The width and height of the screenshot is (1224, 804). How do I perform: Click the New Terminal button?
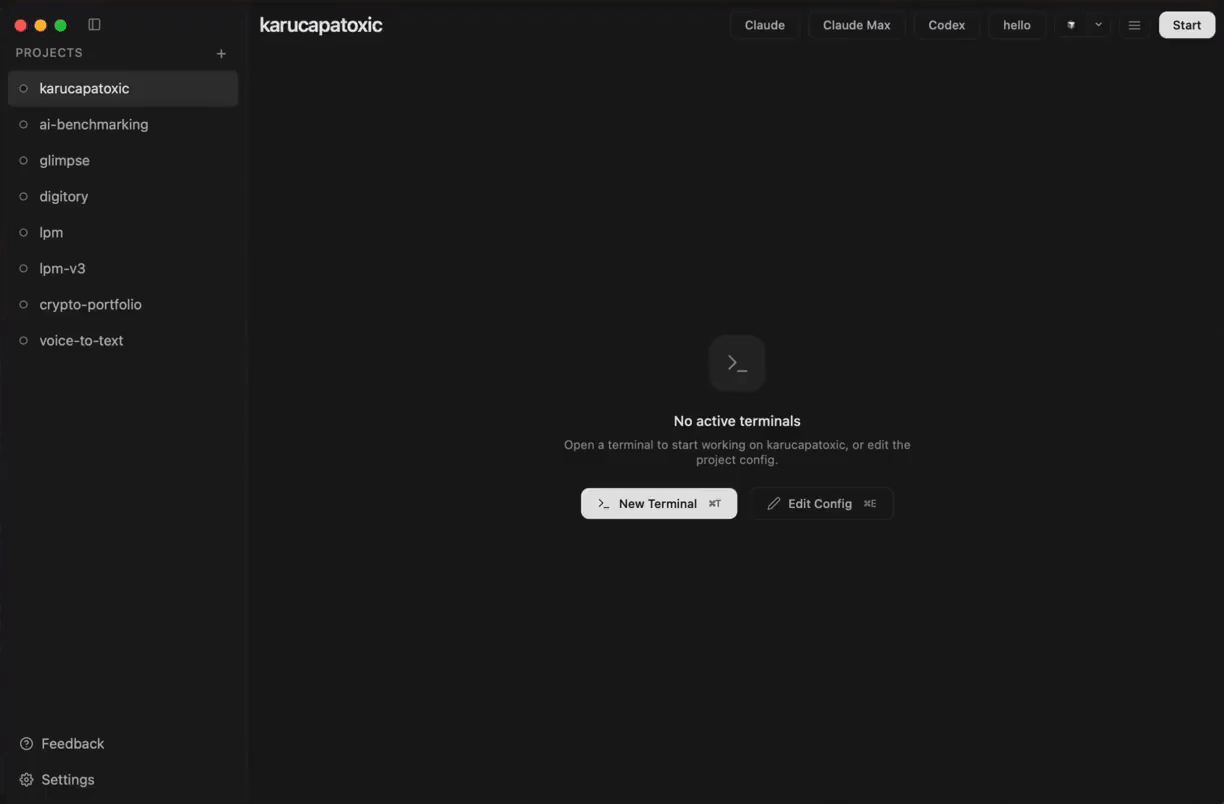(659, 503)
